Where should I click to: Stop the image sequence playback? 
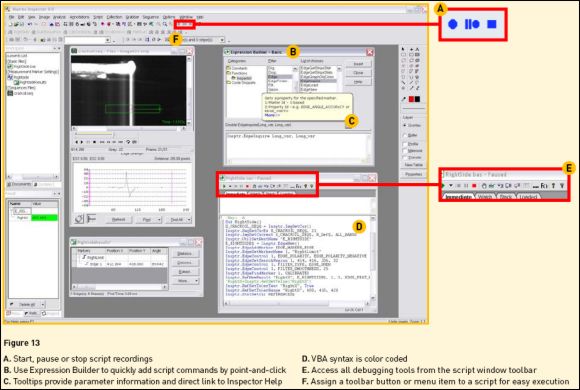(94, 142)
